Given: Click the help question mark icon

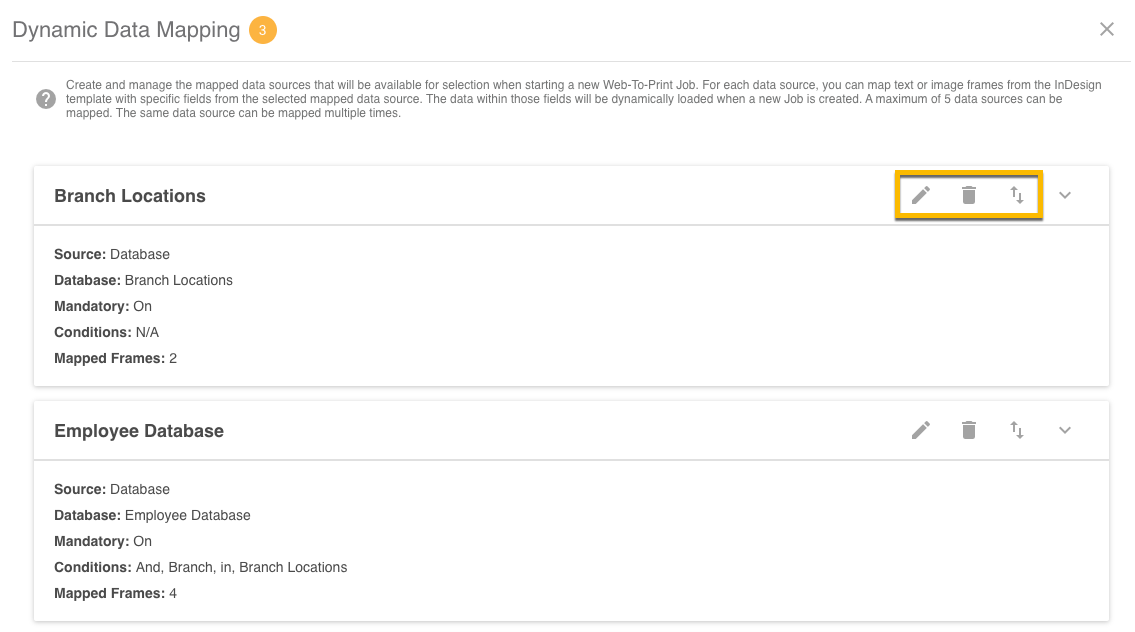Looking at the screenshot, I should coord(46,99).
